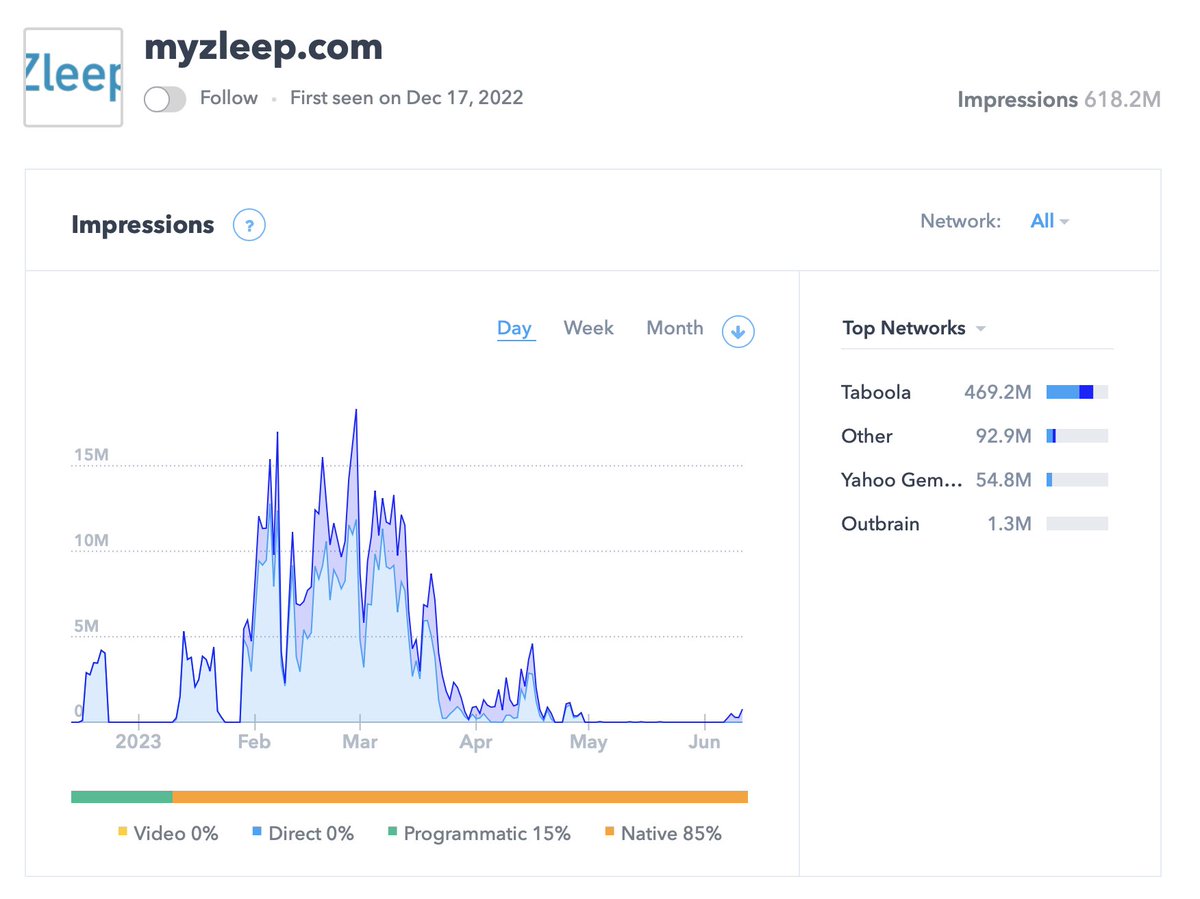Click the Outbrain share bar
Viewport: 1200px width, 899px height.
coord(1077,524)
